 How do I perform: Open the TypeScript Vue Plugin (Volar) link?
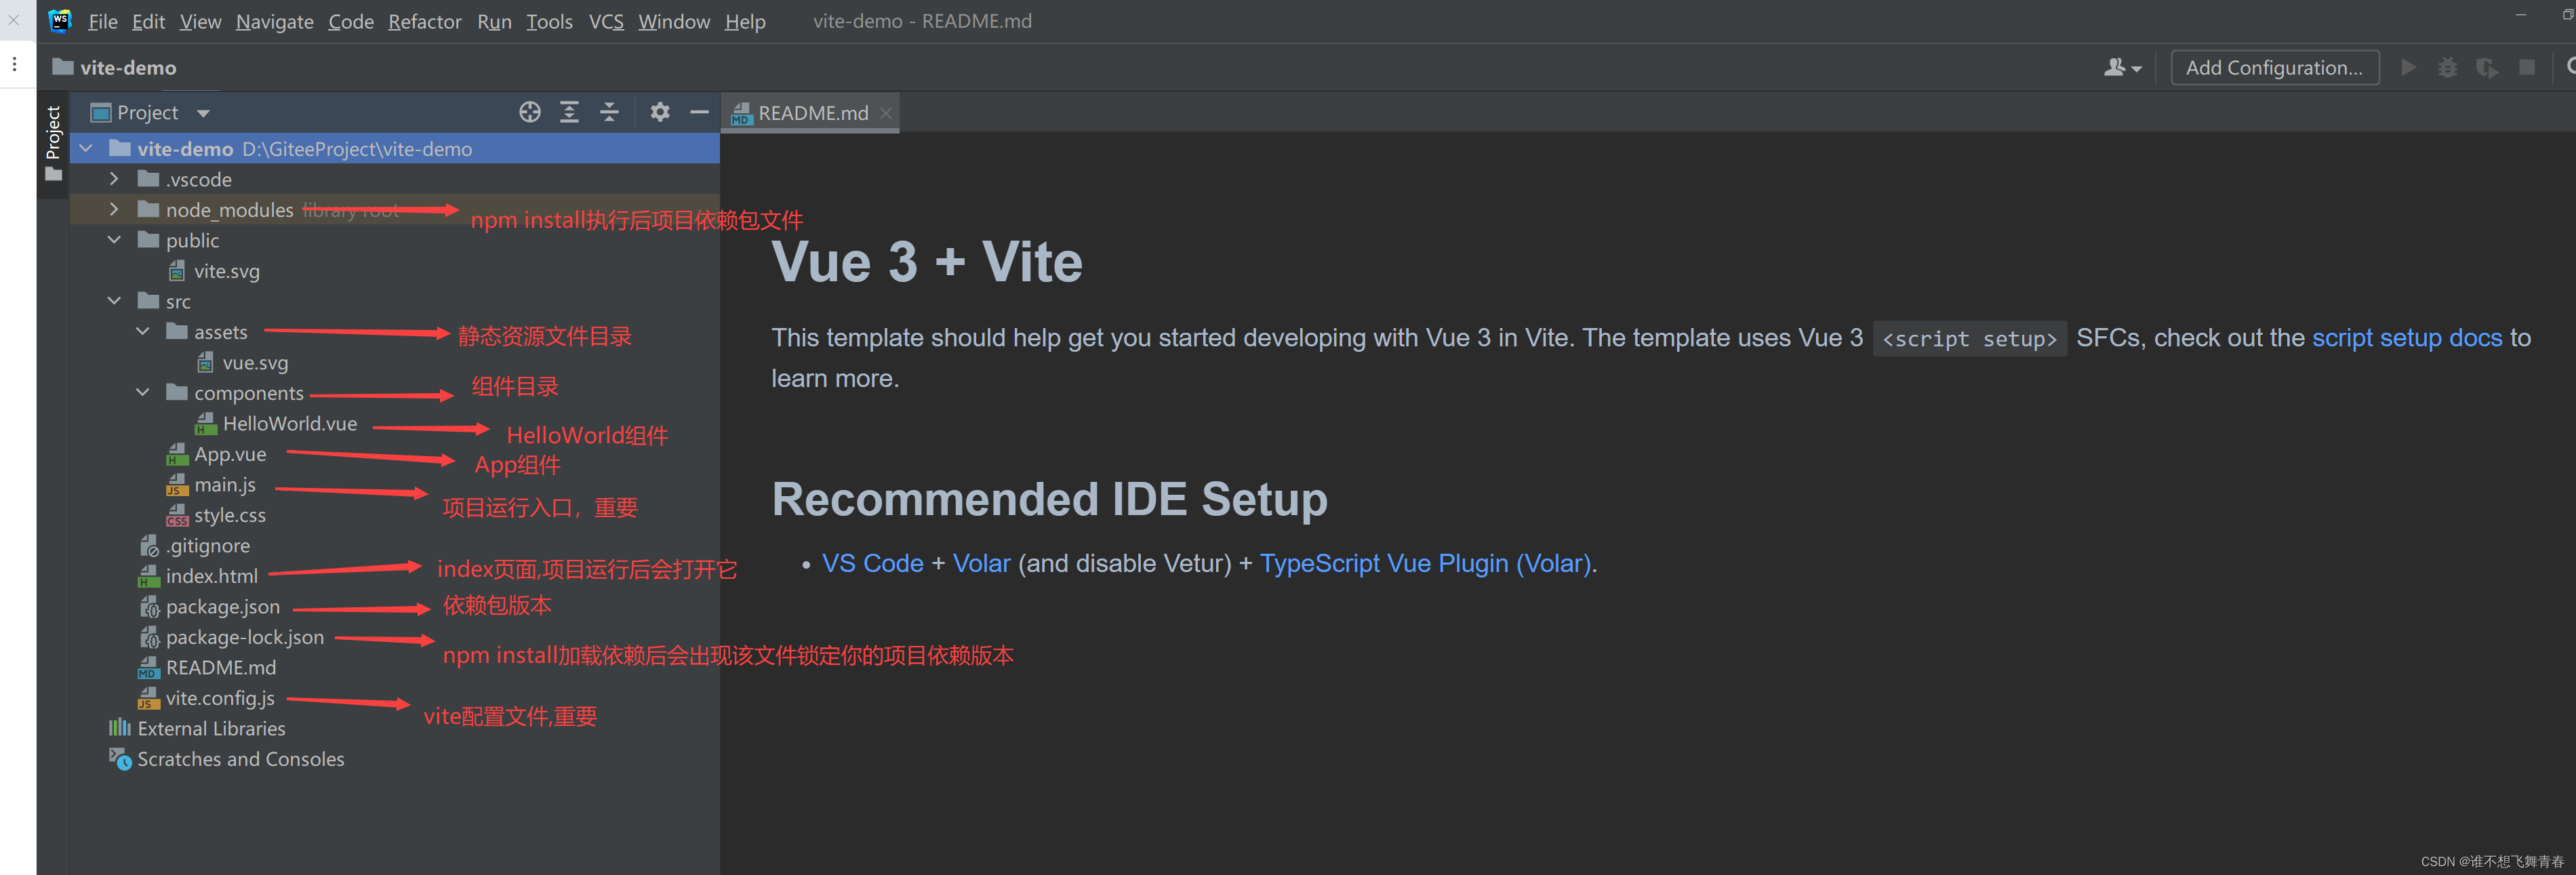[x=1424, y=564]
